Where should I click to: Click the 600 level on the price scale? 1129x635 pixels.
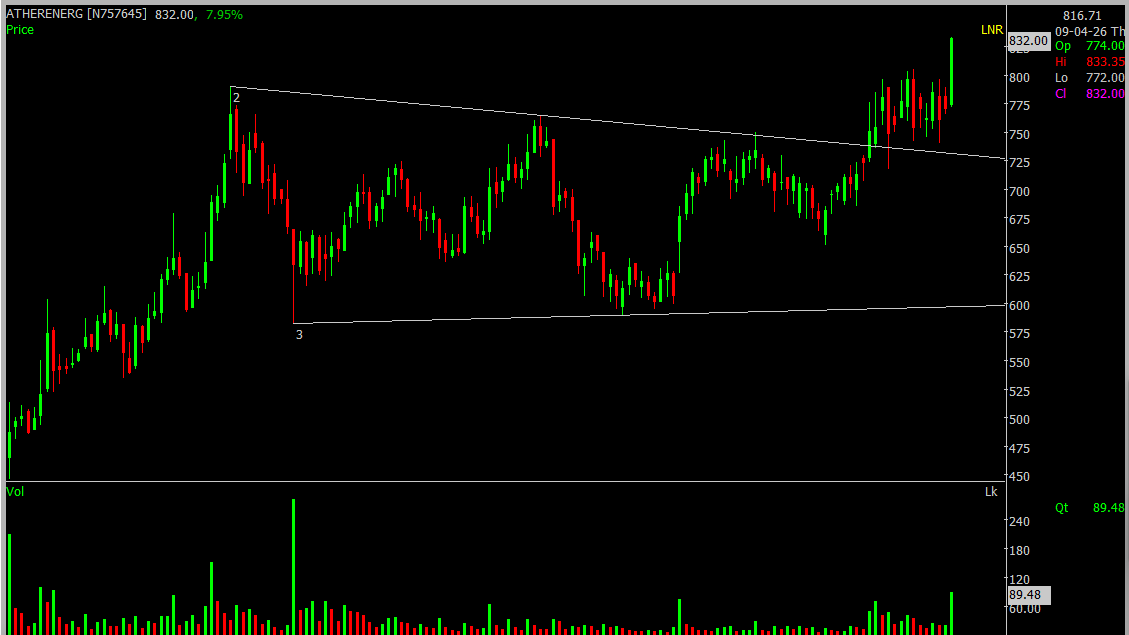pos(1018,306)
